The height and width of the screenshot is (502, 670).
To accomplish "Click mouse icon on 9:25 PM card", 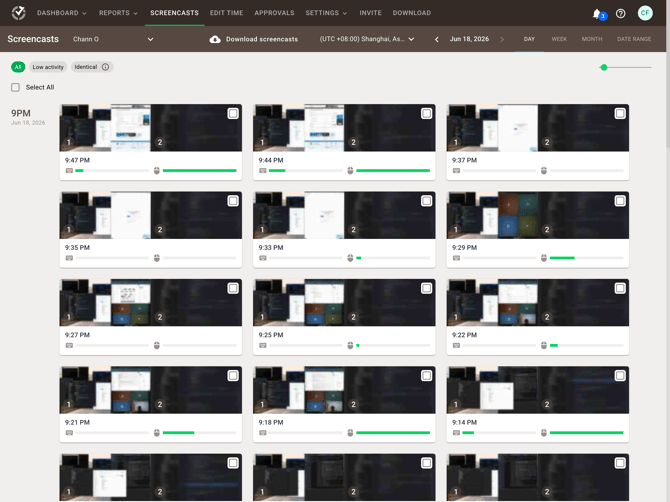I will tap(350, 345).
